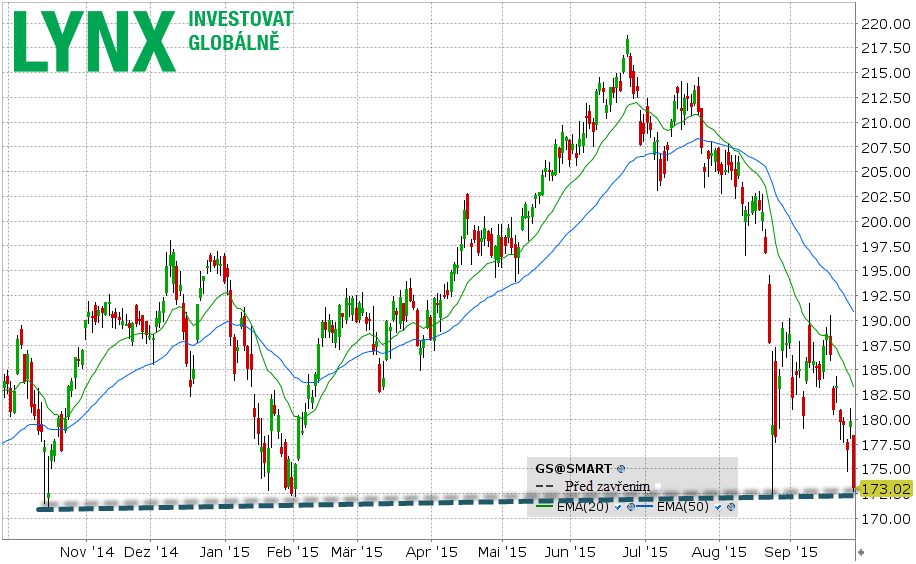Click the 175.00 price axis label
This screenshot has height=564, width=916.
[886, 469]
